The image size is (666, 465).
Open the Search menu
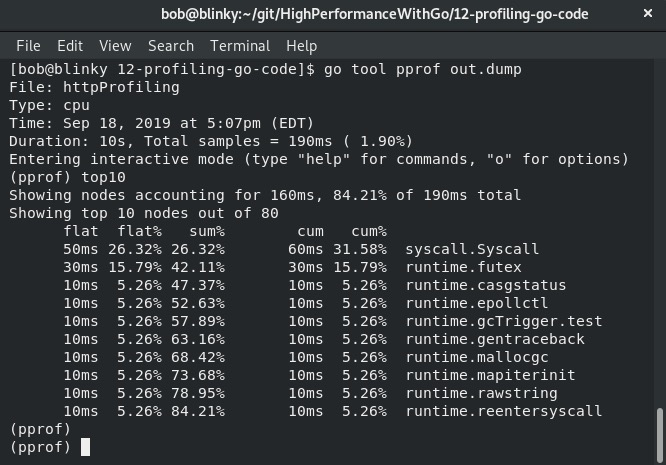171,46
